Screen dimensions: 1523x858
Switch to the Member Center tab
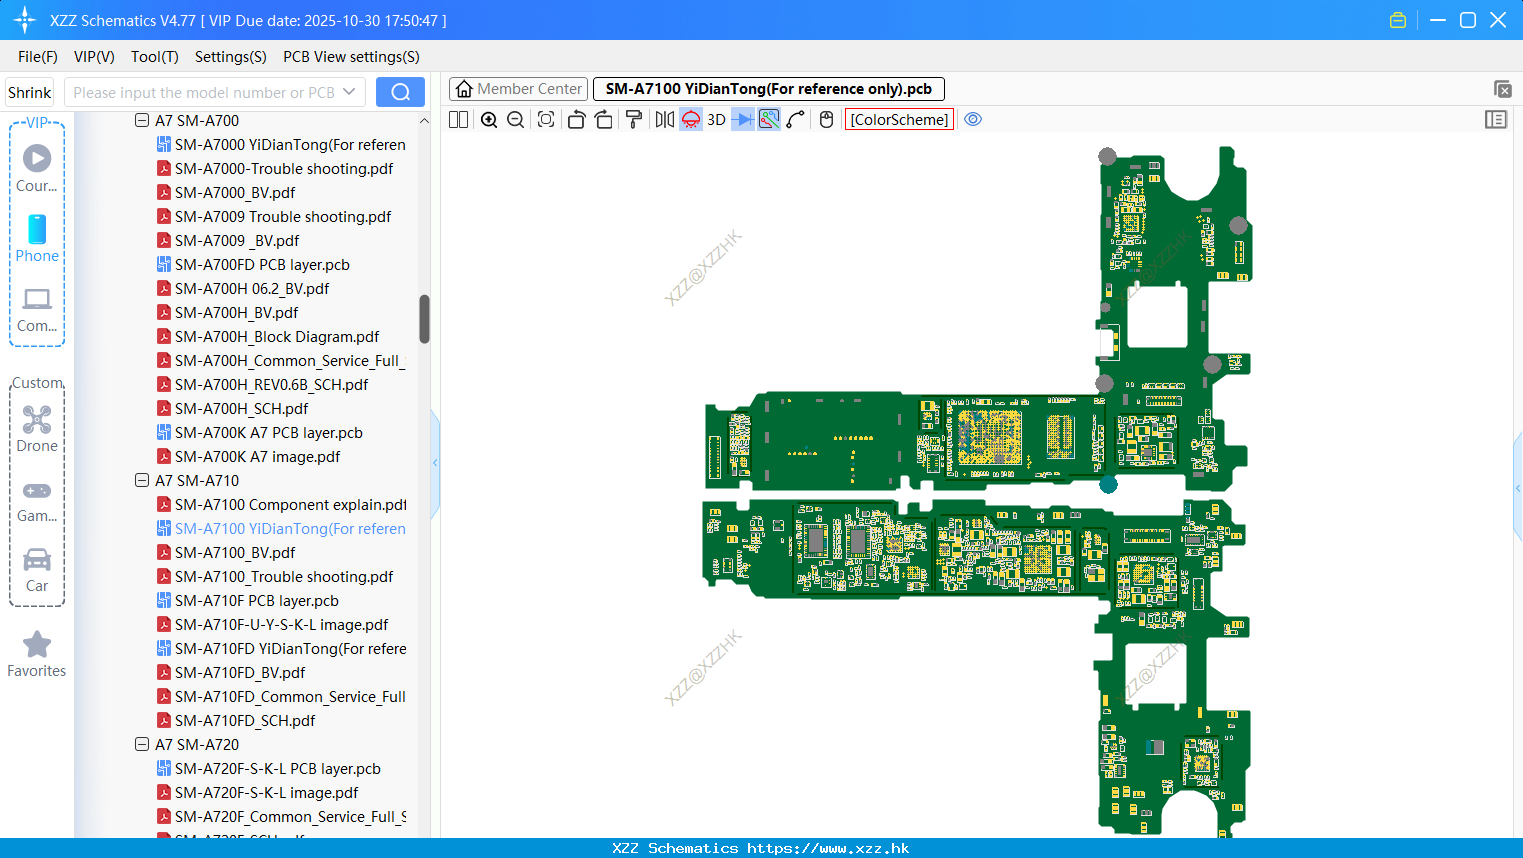pyautogui.click(x=518, y=89)
